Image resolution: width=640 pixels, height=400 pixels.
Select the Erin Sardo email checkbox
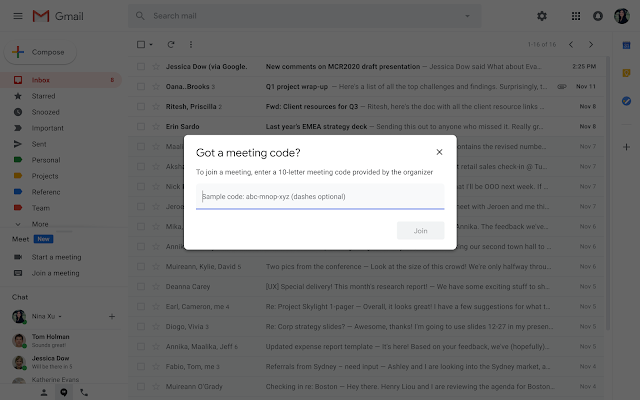tap(141, 126)
